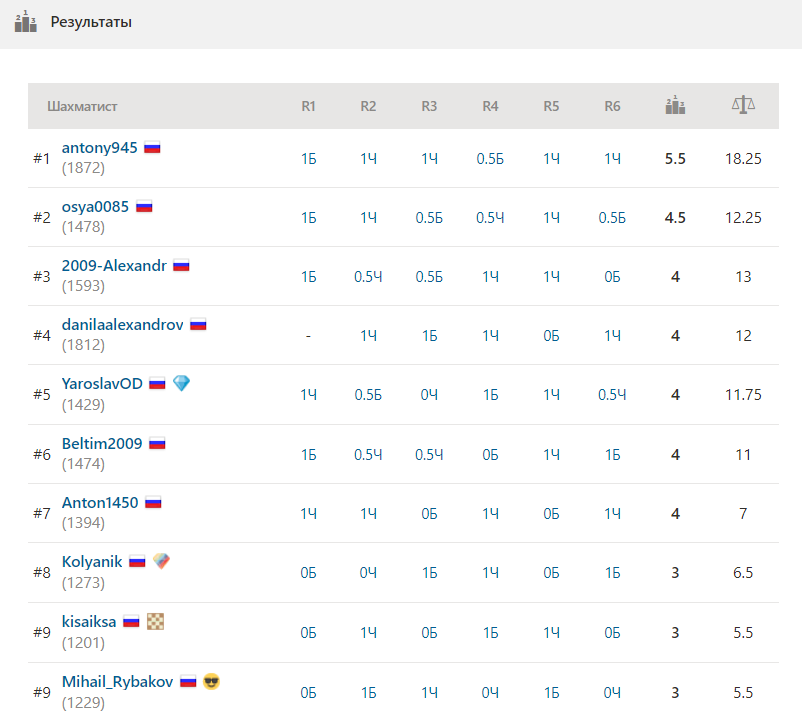
Task: Click the R4 column header
Action: point(490,106)
